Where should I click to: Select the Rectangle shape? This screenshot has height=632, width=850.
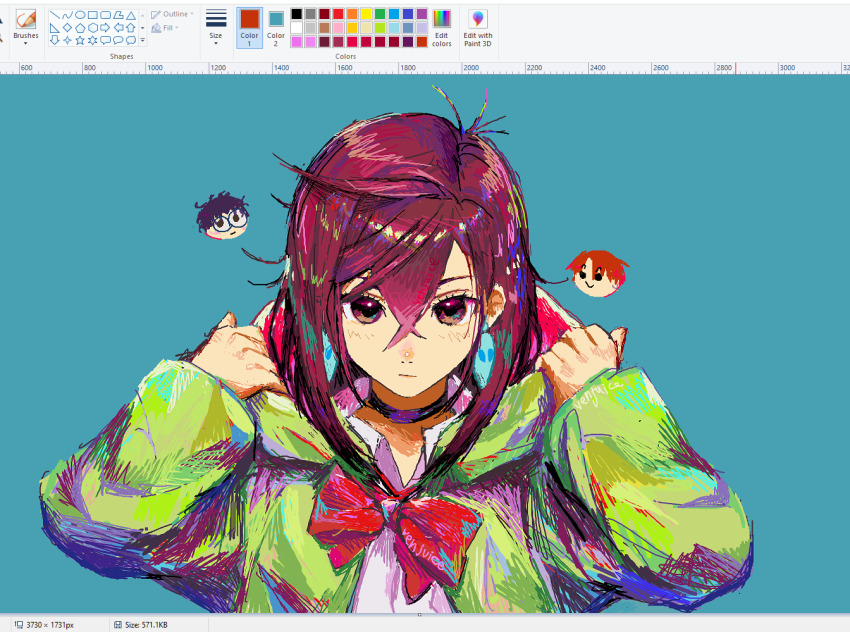pos(93,15)
